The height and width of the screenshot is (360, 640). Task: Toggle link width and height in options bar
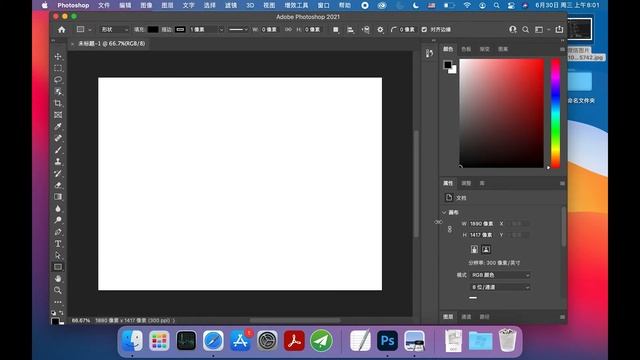click(x=288, y=30)
